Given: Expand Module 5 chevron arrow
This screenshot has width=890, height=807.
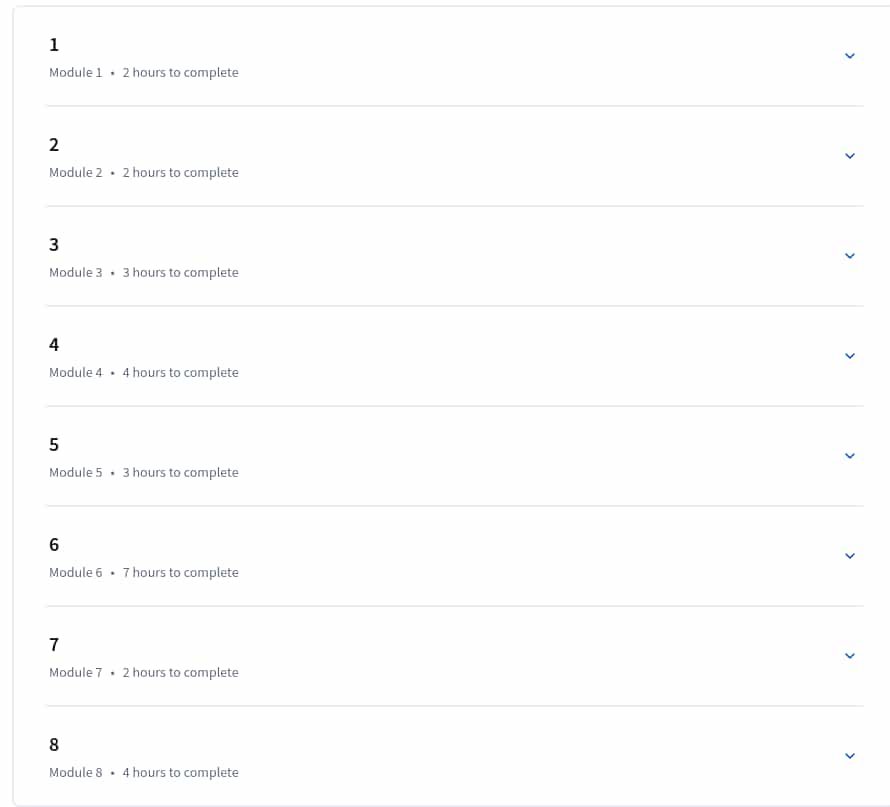Looking at the screenshot, I should point(850,456).
